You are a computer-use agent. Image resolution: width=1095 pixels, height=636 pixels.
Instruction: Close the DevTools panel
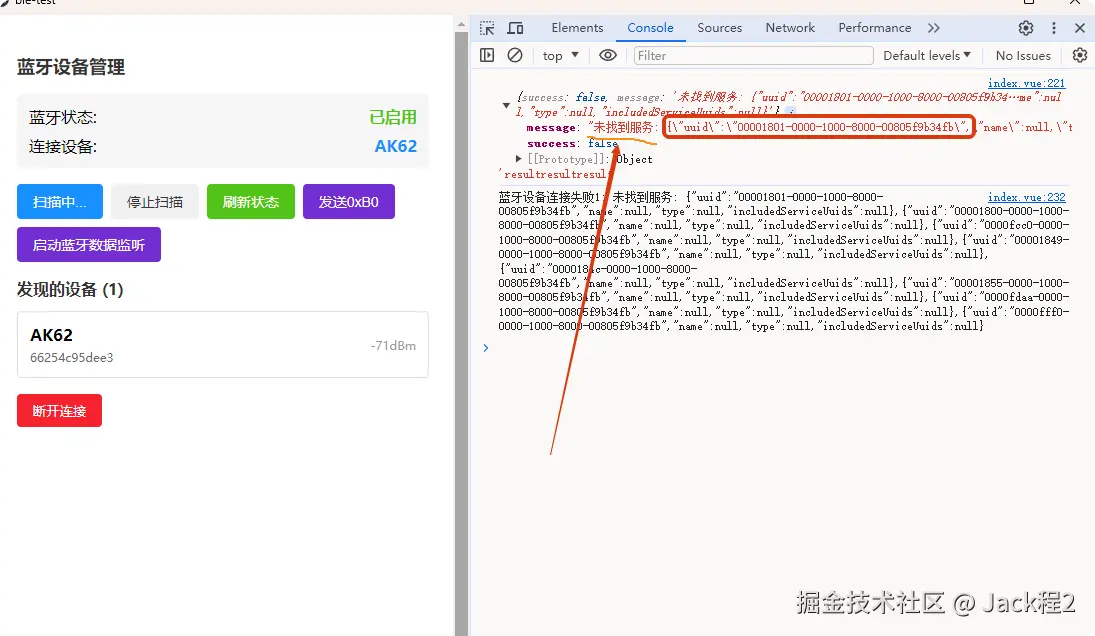(1080, 28)
